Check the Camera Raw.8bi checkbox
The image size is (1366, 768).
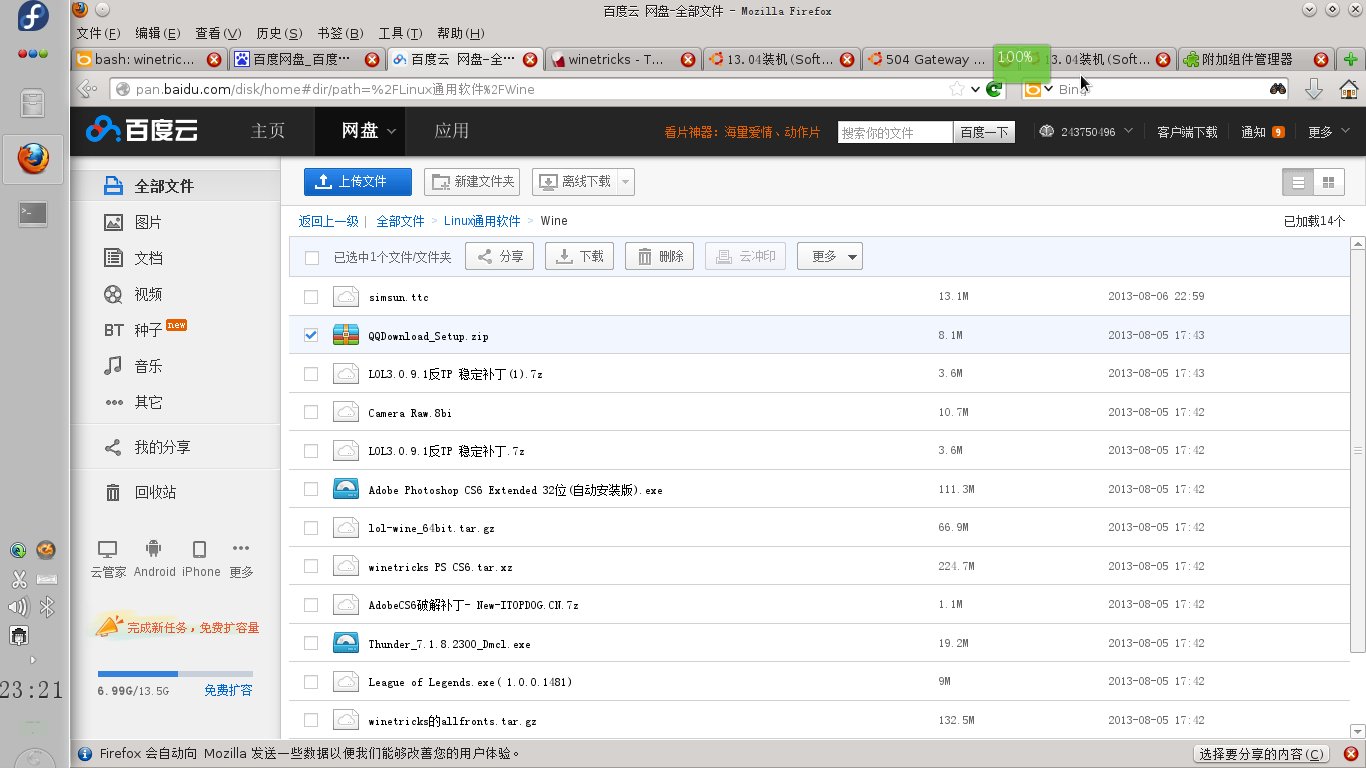[311, 412]
